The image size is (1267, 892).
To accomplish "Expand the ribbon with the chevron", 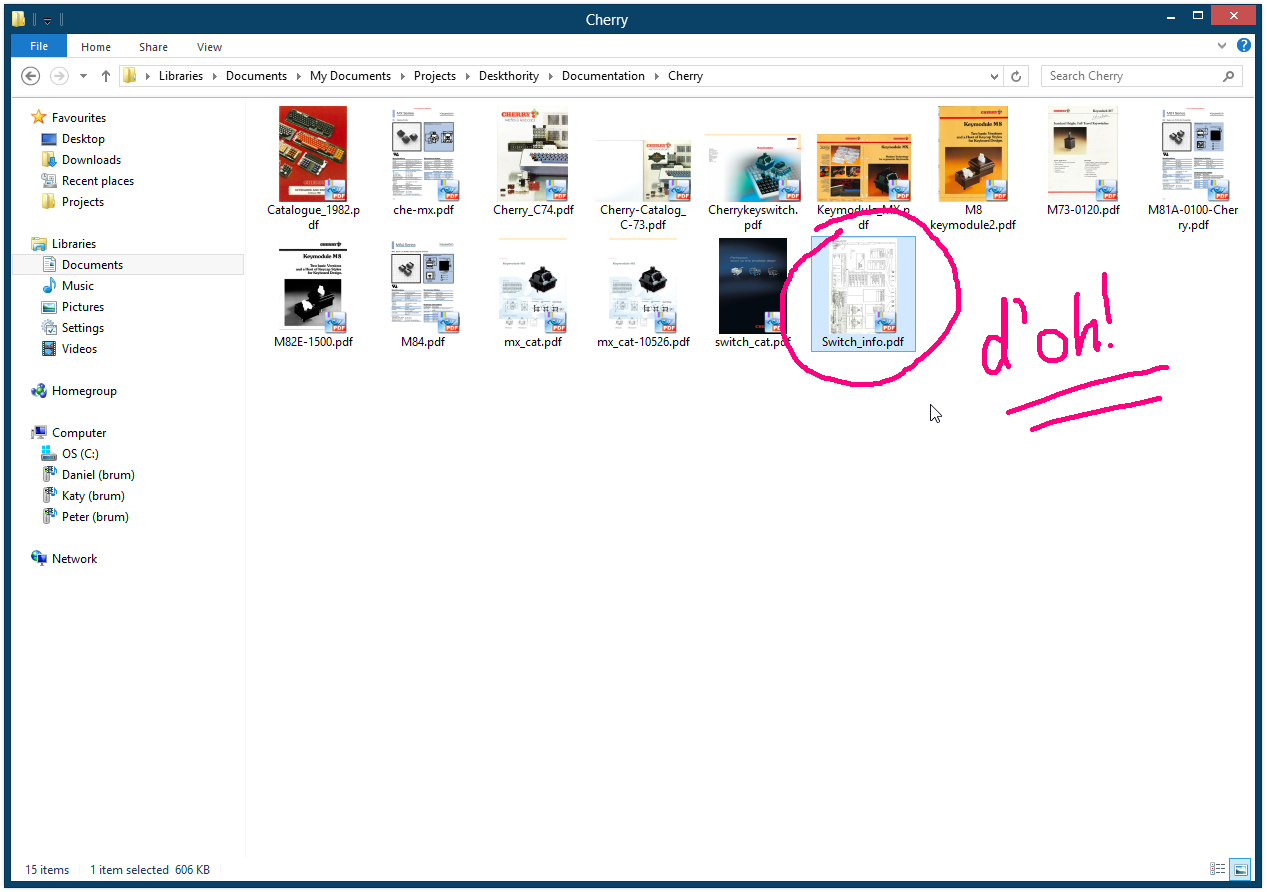I will [x=1222, y=46].
